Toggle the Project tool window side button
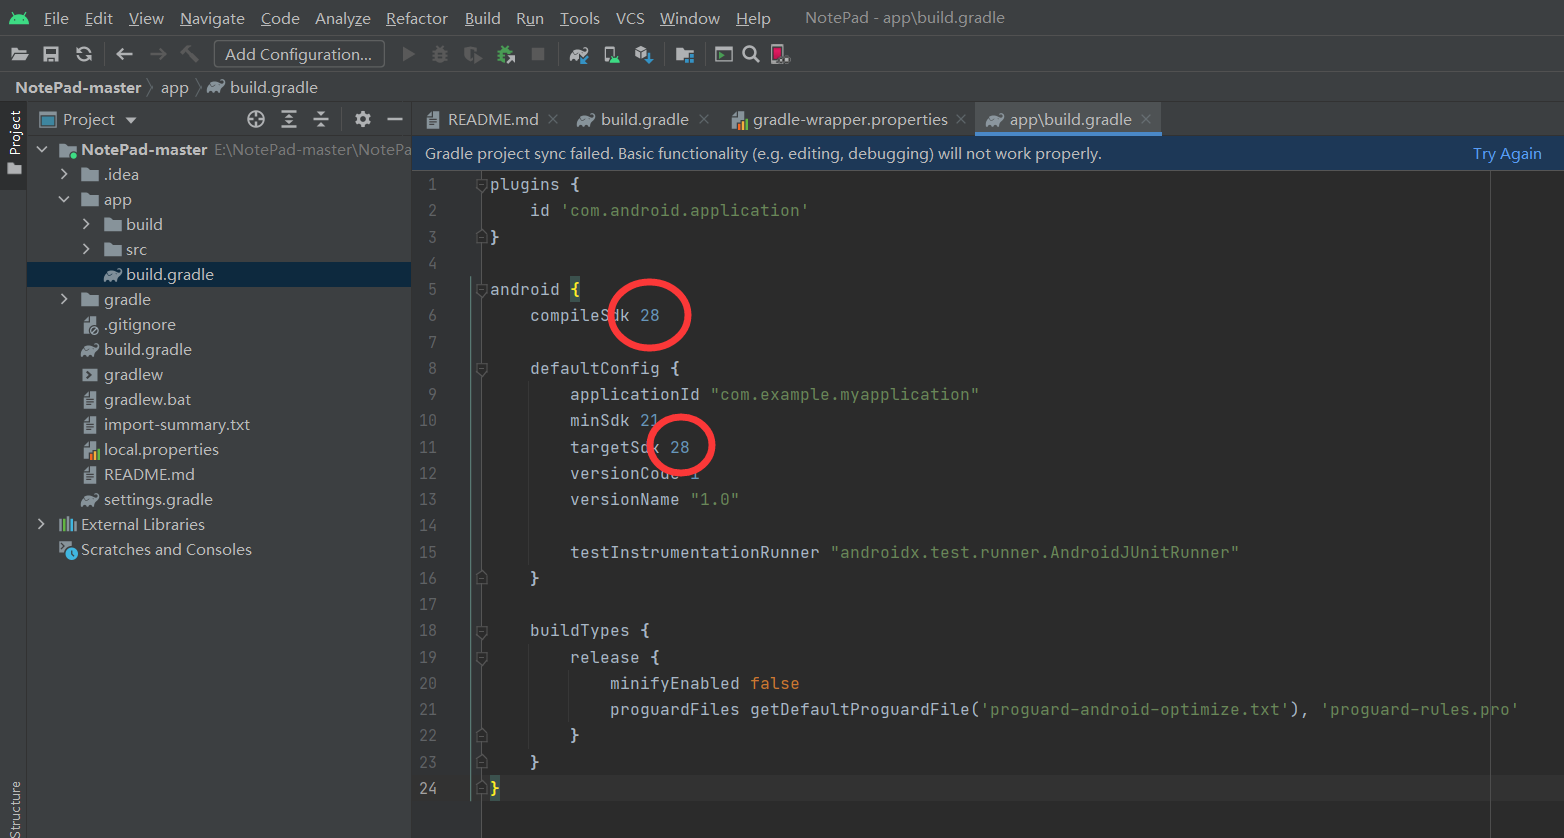The width and height of the screenshot is (1564, 838). coord(14,143)
